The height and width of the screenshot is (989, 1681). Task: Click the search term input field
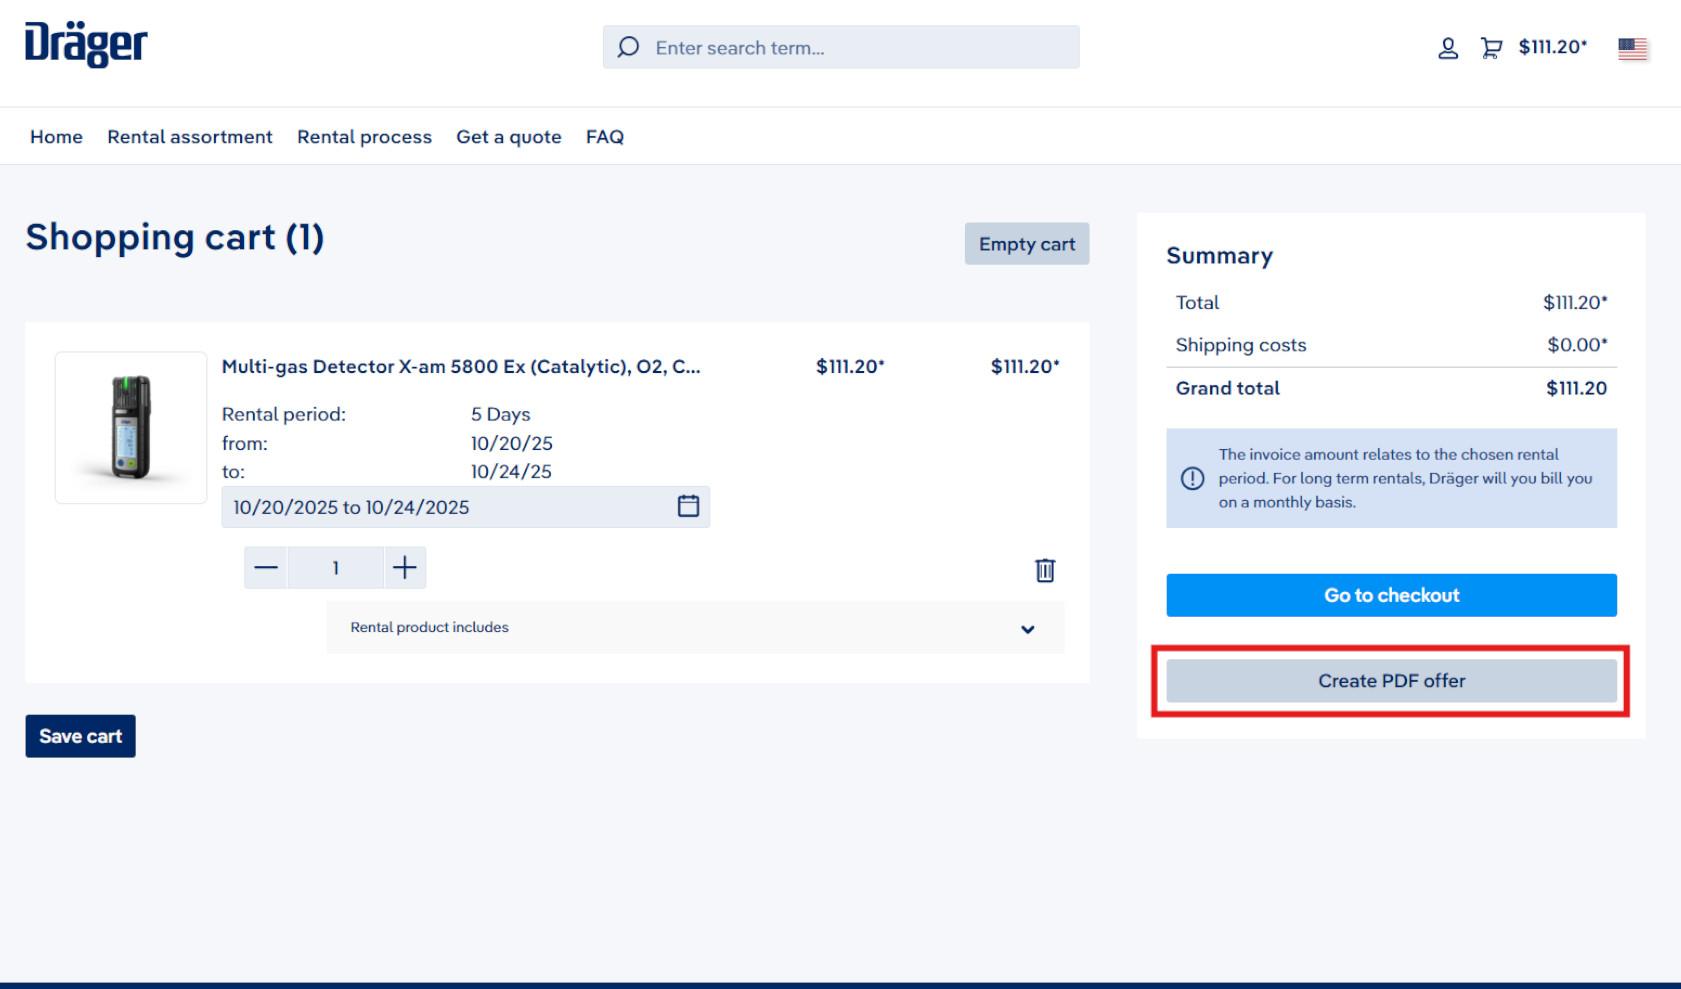coord(860,48)
